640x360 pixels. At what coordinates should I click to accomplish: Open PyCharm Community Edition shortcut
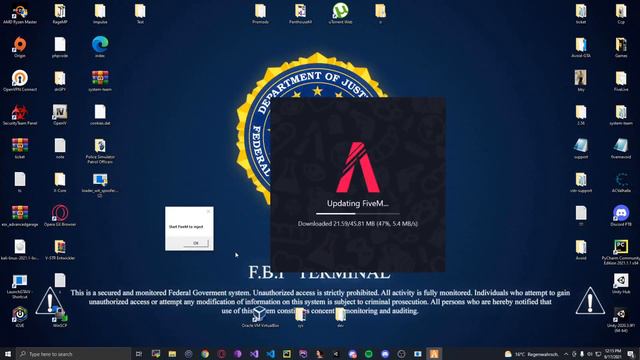point(621,252)
